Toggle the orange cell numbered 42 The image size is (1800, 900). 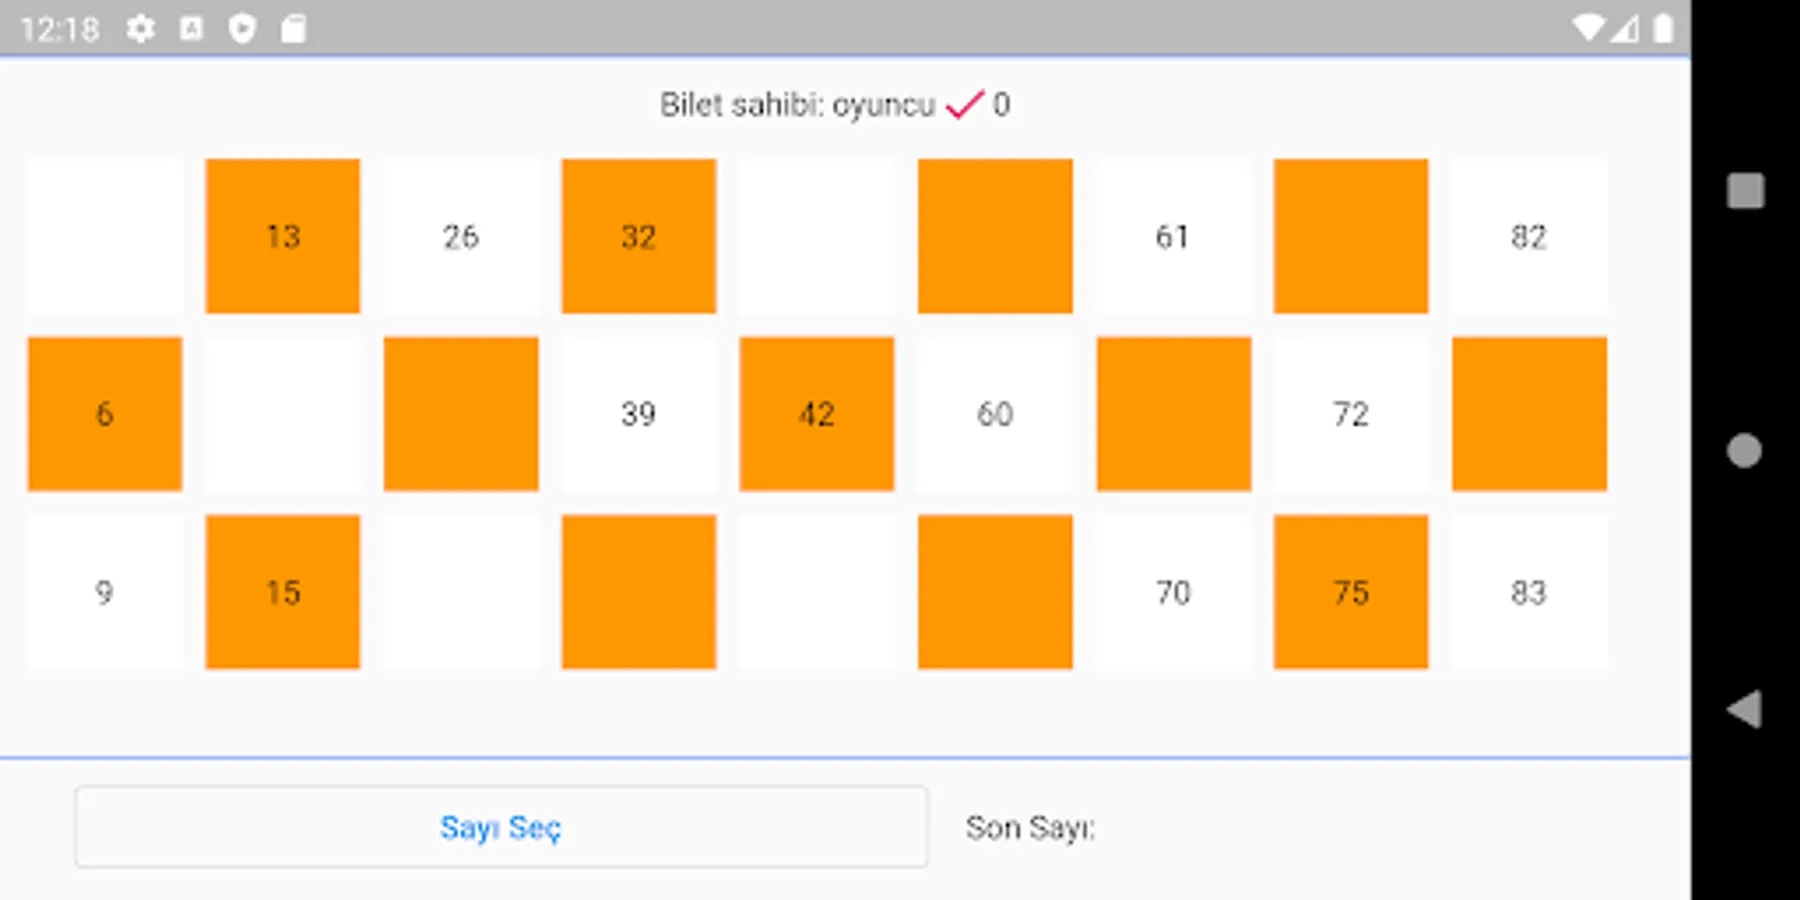(x=816, y=414)
